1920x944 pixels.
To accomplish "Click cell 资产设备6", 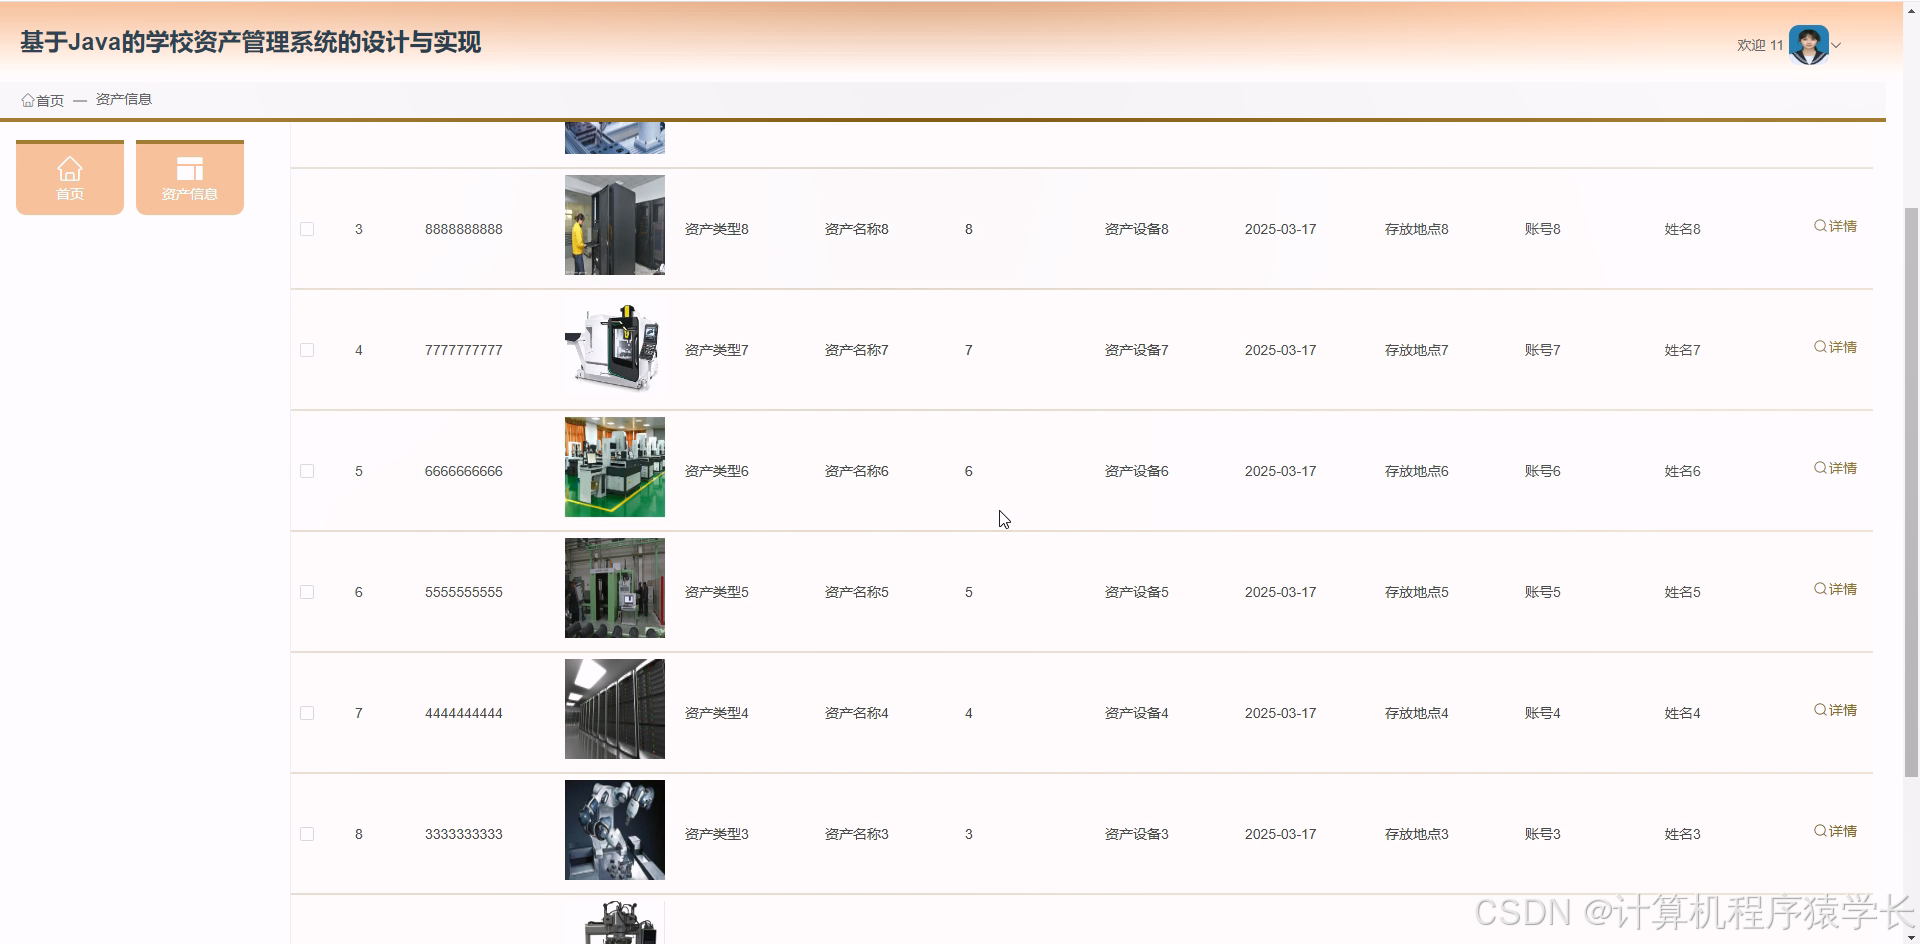I will [x=1137, y=471].
